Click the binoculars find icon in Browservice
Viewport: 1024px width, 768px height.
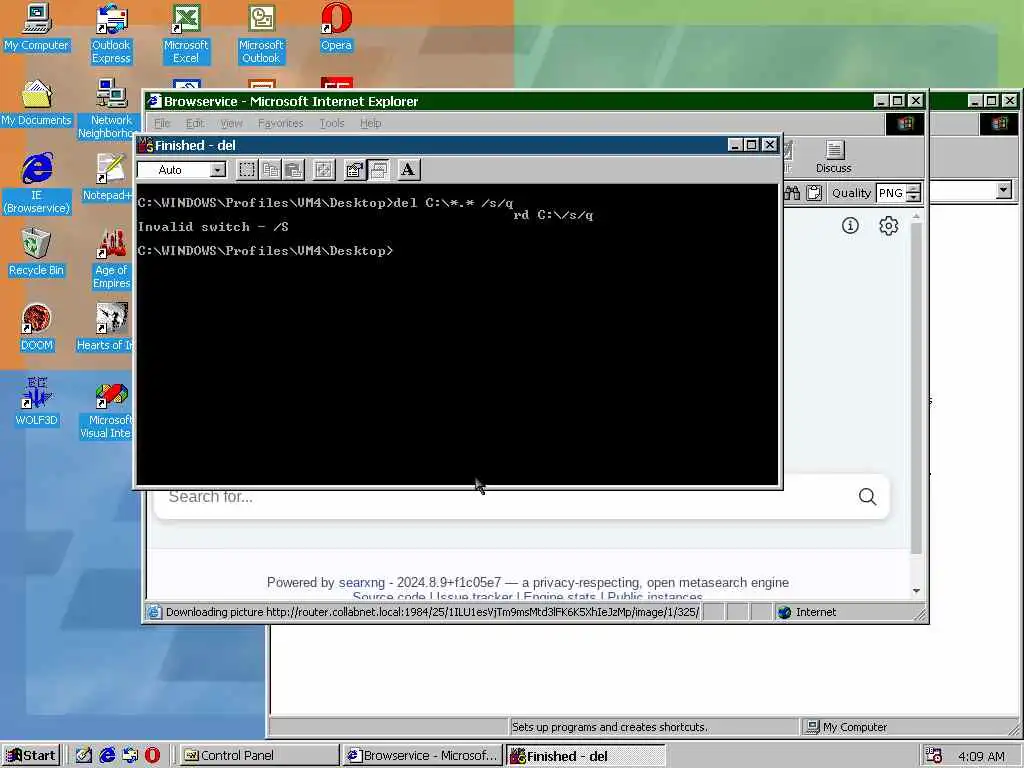tap(792, 193)
